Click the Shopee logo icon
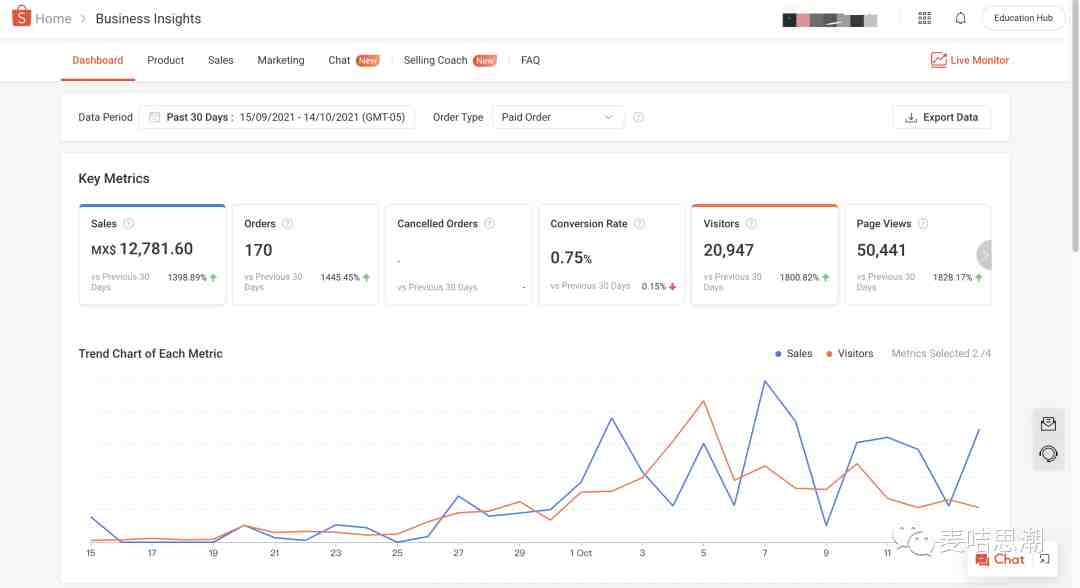 [21, 18]
